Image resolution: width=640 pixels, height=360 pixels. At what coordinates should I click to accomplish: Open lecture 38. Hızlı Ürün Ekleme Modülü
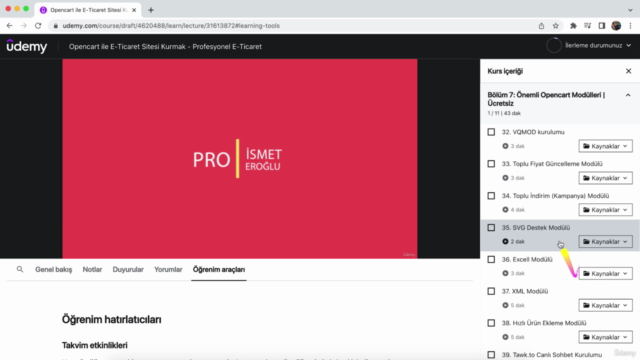544,323
